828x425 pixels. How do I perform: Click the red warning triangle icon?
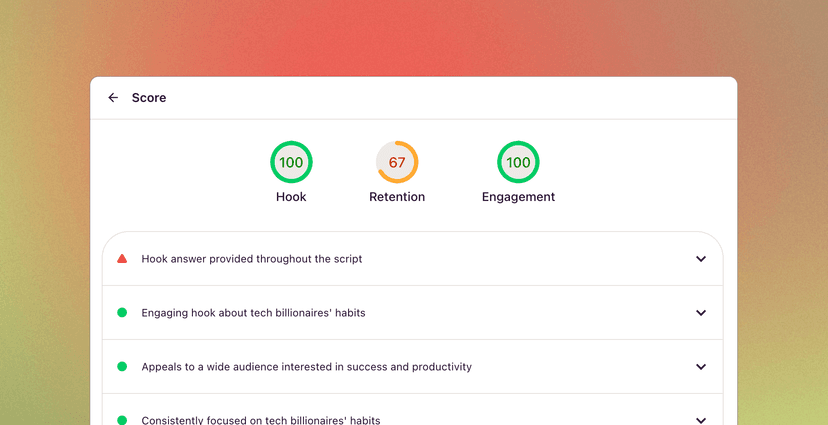pos(122,259)
